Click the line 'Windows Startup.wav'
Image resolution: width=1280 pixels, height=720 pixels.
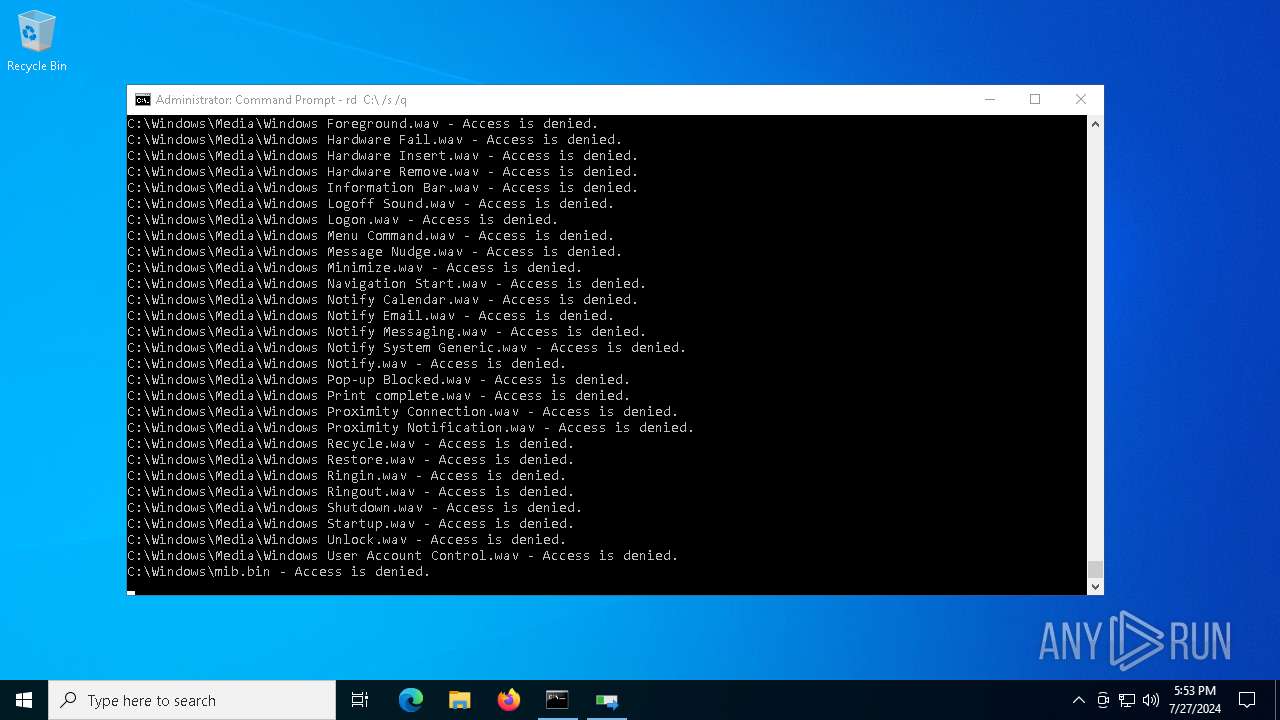[351, 524]
